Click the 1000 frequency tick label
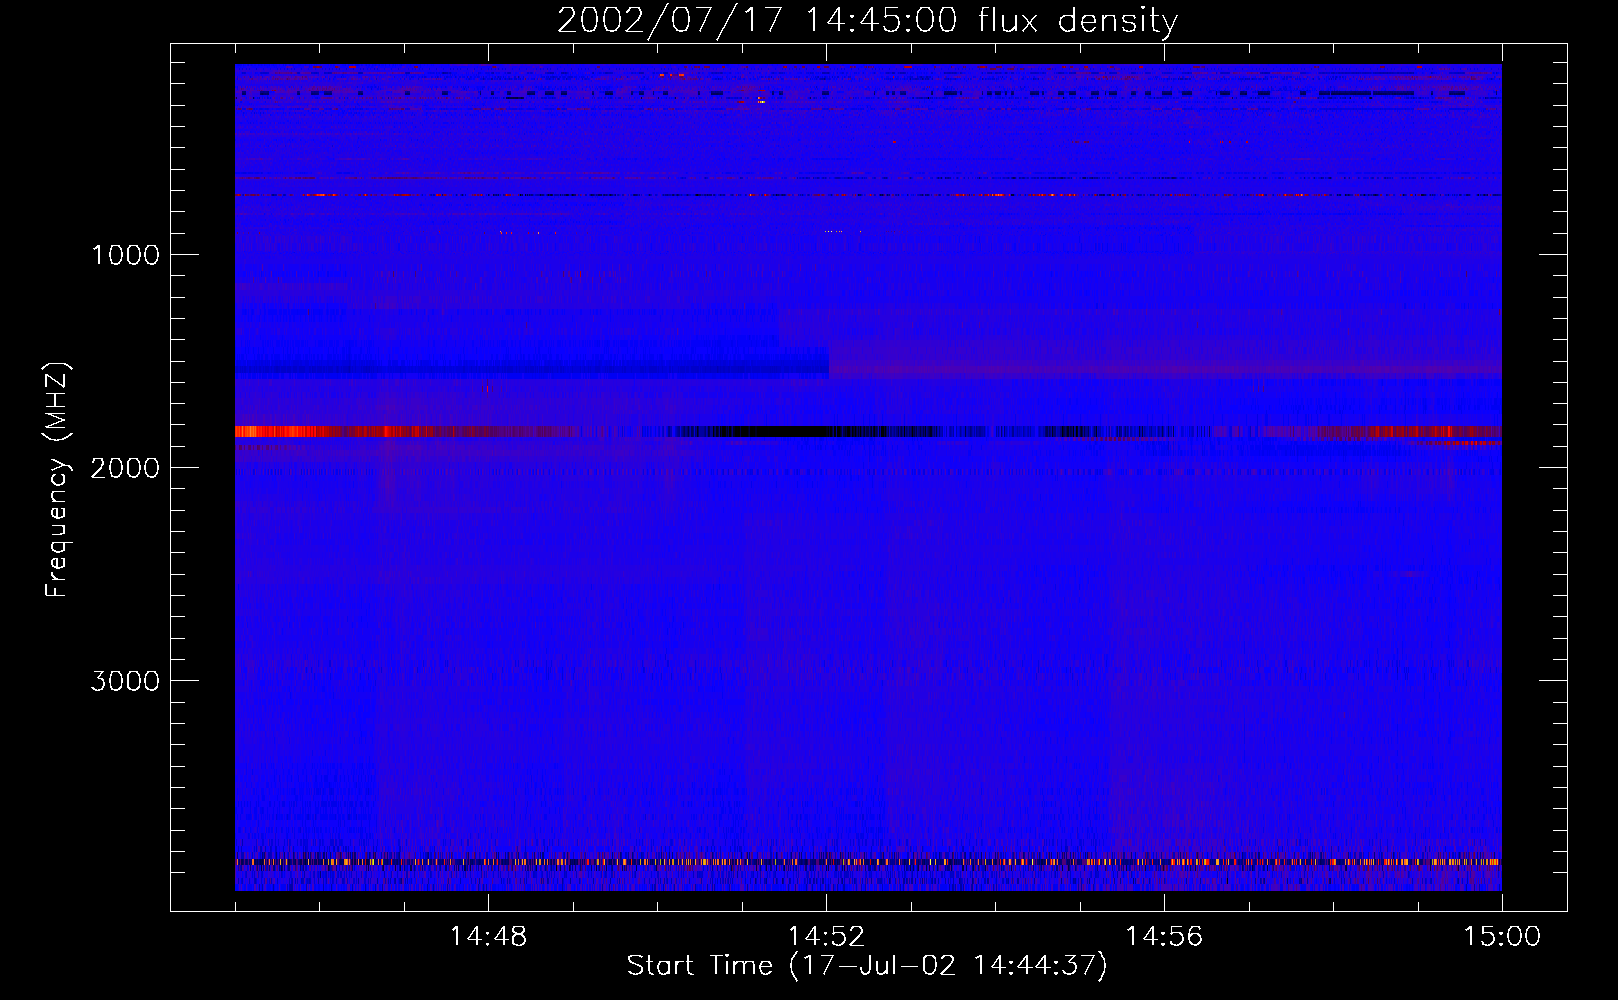 pyautogui.click(x=125, y=255)
